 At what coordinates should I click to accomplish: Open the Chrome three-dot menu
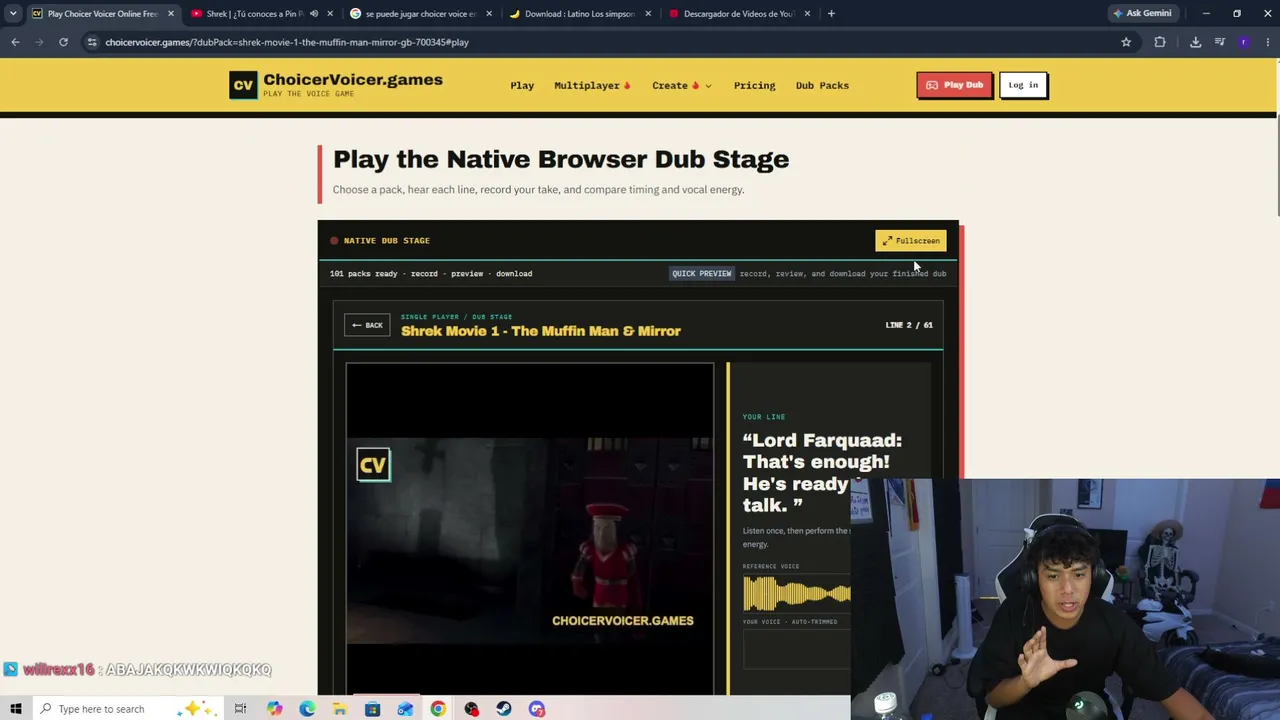pos(1268,42)
